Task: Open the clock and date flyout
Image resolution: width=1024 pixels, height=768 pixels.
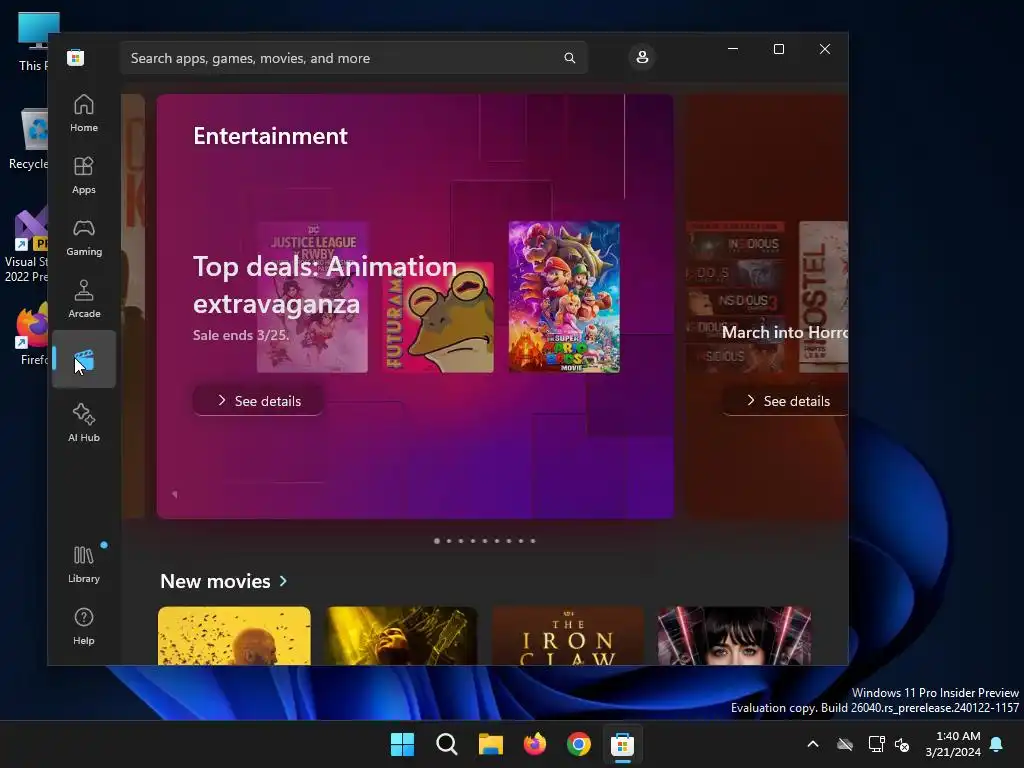Action: 953,744
